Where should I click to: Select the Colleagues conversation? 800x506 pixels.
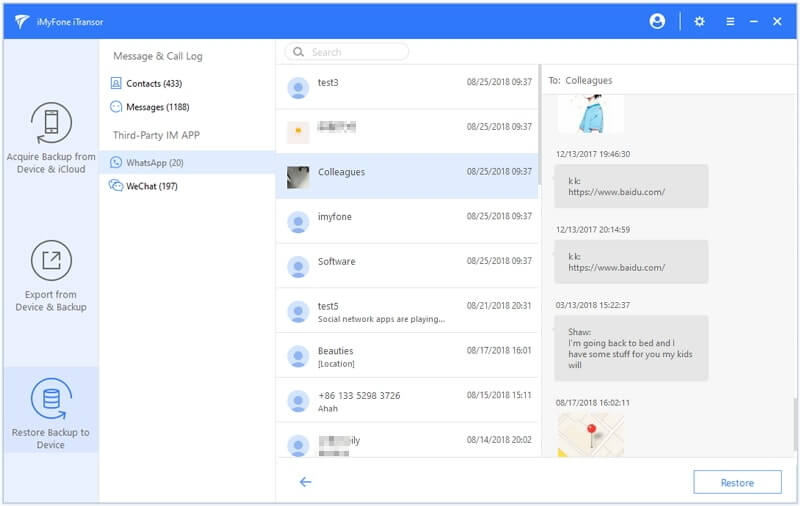[407, 176]
